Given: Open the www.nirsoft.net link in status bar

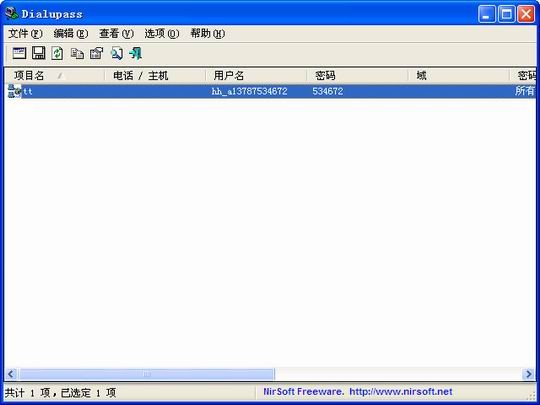Looking at the screenshot, I should click(401, 392).
